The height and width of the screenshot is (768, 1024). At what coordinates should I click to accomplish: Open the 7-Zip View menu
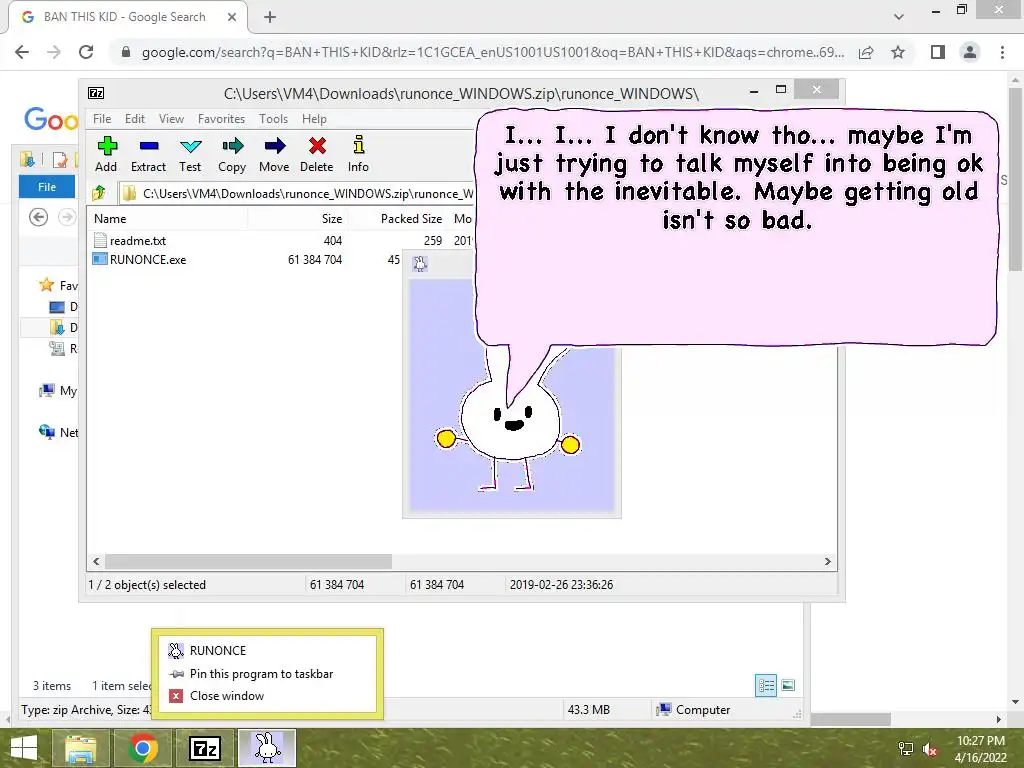(x=171, y=119)
